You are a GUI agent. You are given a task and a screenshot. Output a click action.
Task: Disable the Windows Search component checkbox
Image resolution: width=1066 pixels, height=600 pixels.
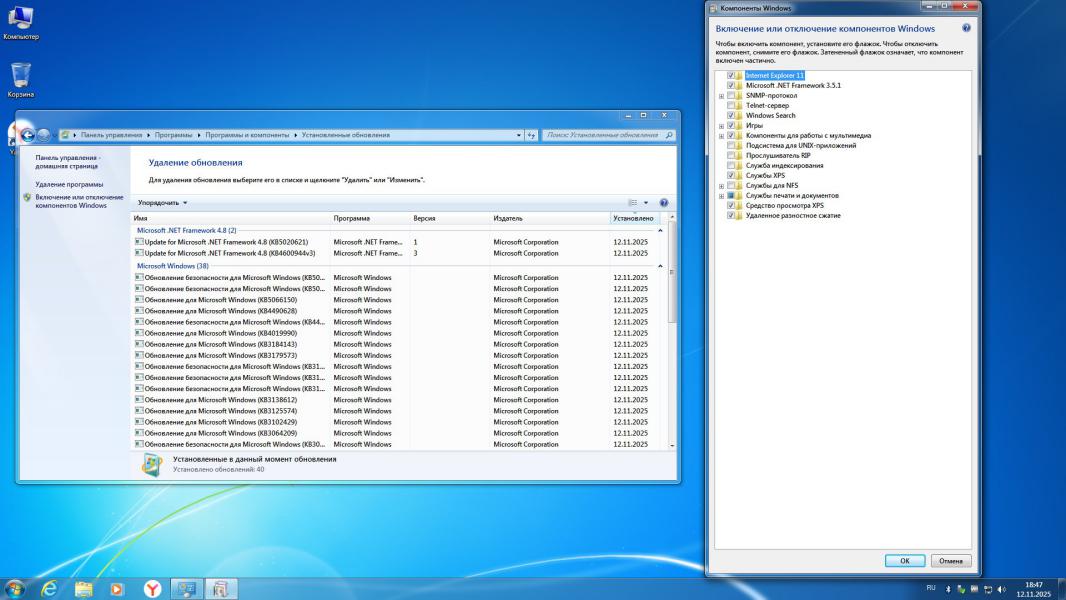(731, 116)
